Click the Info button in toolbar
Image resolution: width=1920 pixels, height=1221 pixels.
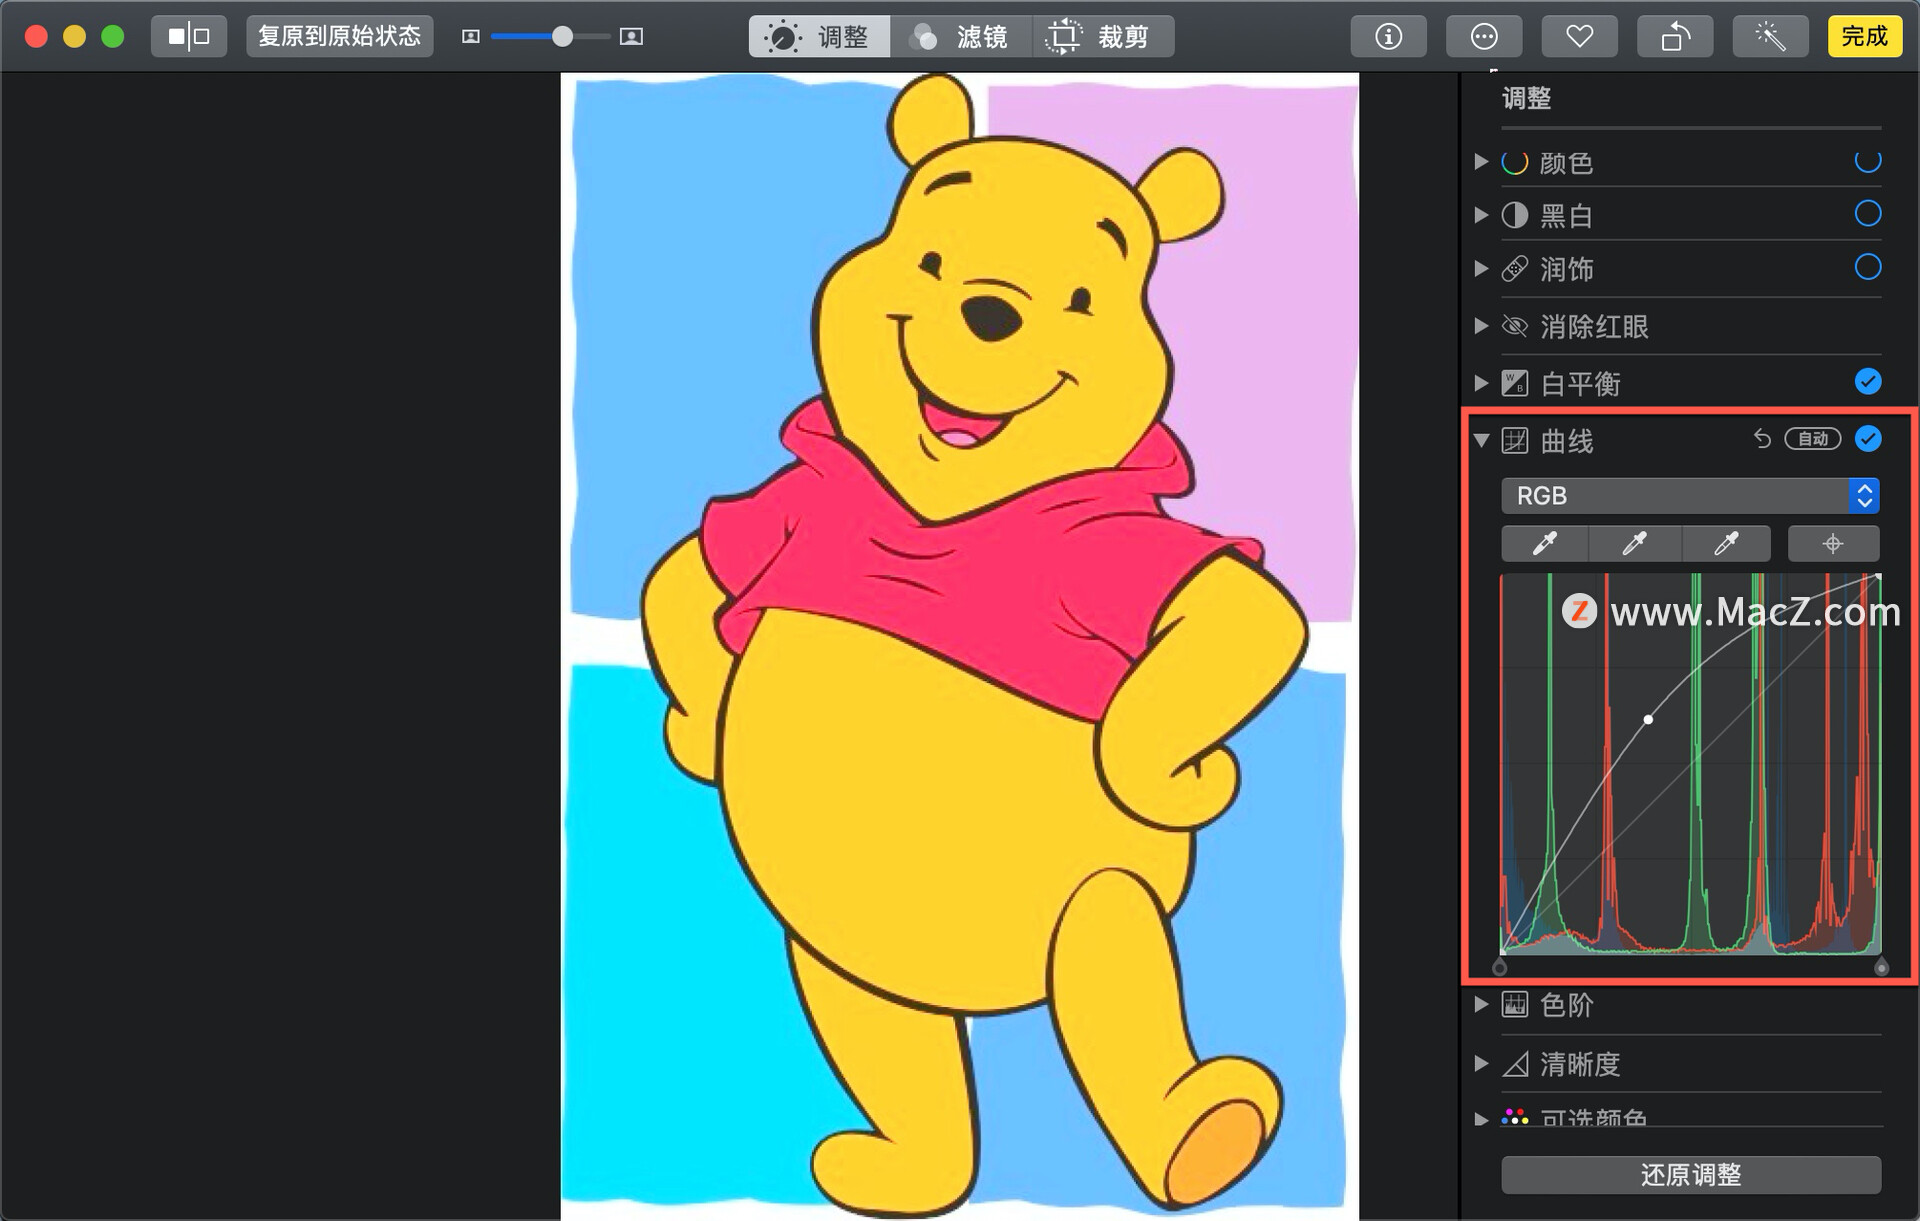click(1388, 37)
